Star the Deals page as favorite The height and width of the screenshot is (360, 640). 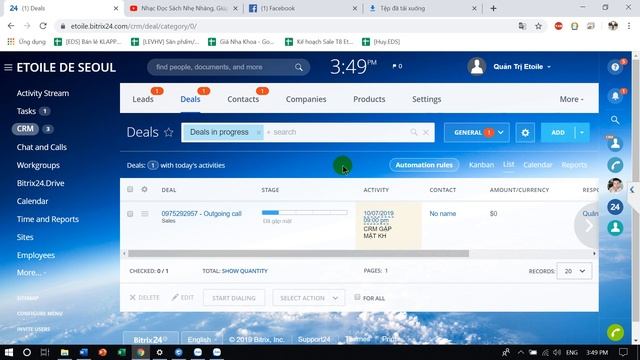[x=169, y=132]
